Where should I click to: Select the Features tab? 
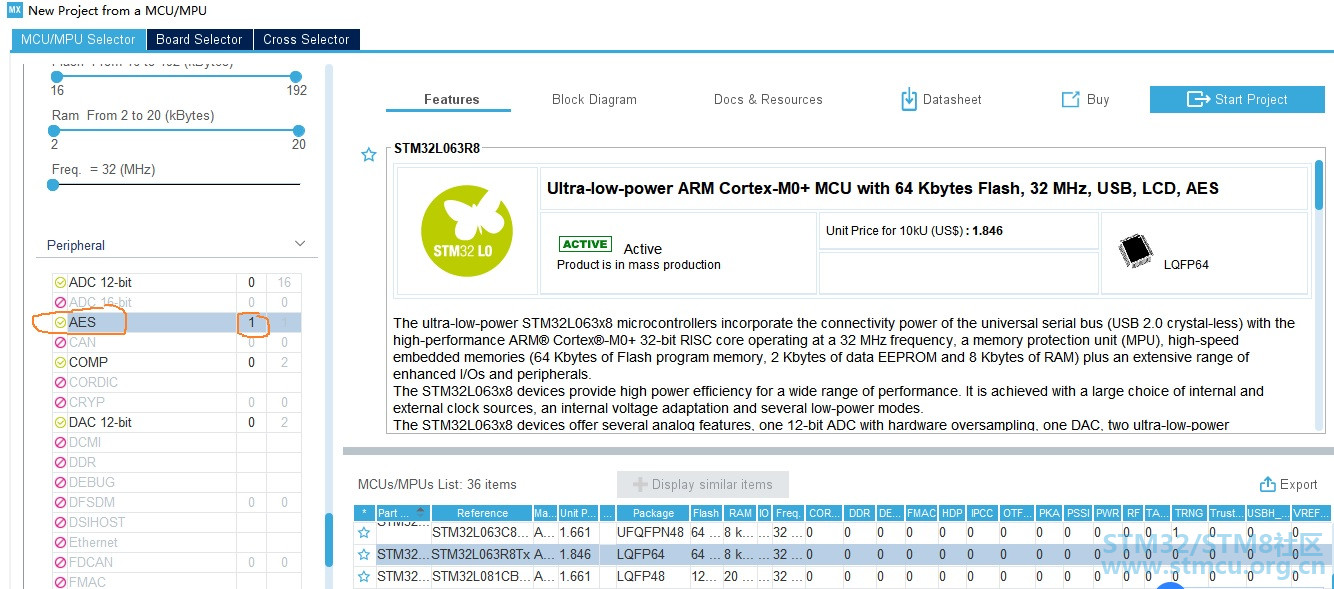coord(451,99)
